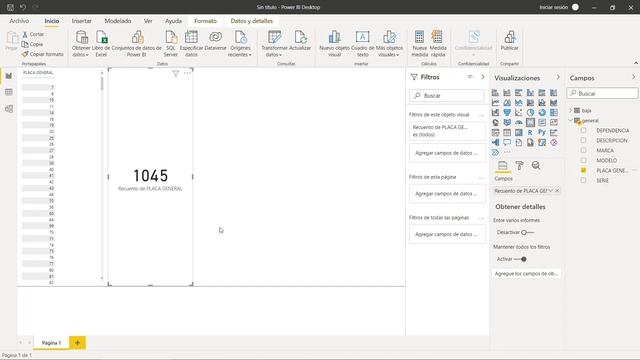Insert Nuevo objeto visual
The image size is (640, 360).
click(334, 43)
